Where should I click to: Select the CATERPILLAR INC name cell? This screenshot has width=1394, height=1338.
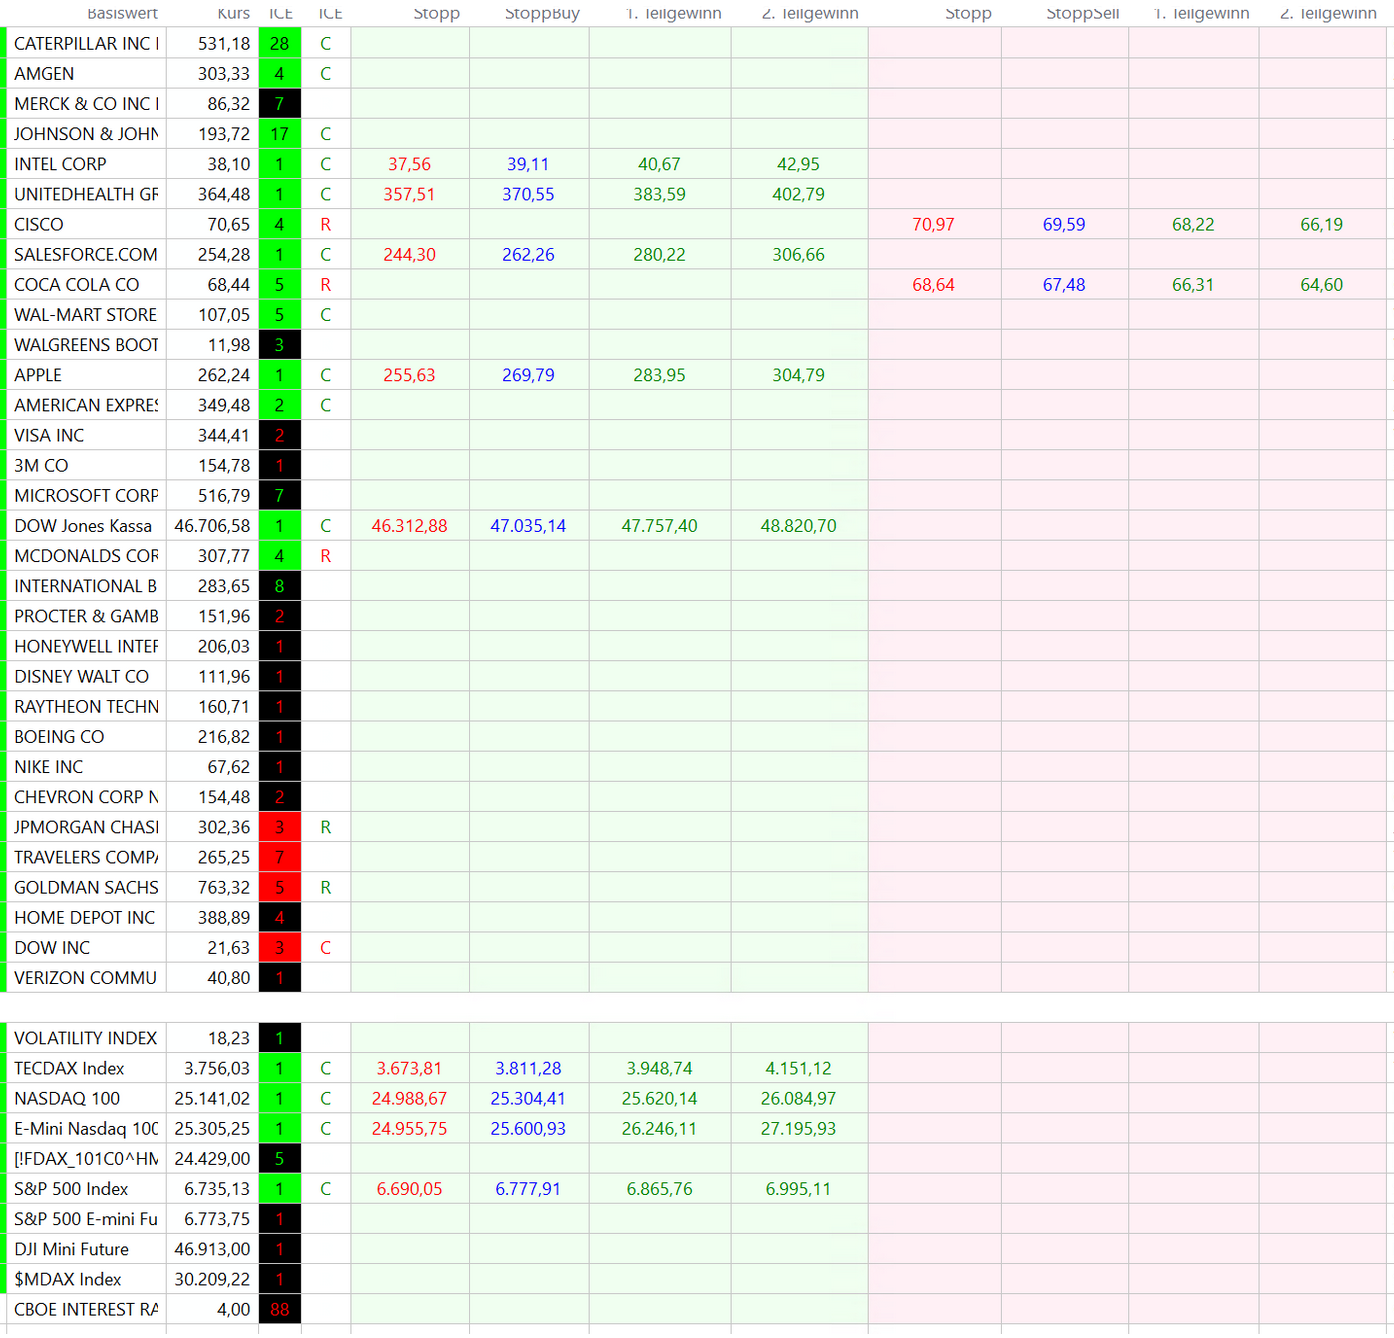pyautogui.click(x=86, y=44)
